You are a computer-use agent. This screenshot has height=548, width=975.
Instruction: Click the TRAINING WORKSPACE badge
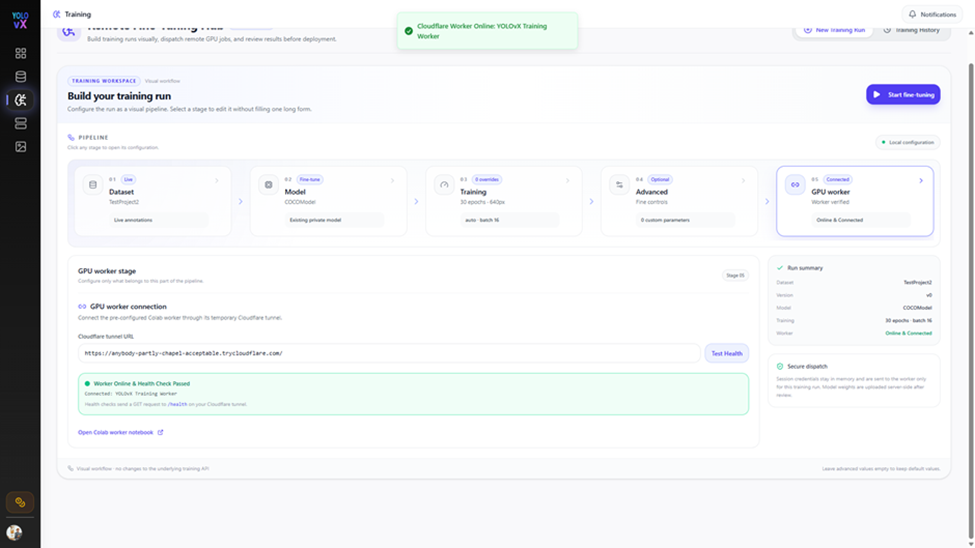(x=104, y=81)
